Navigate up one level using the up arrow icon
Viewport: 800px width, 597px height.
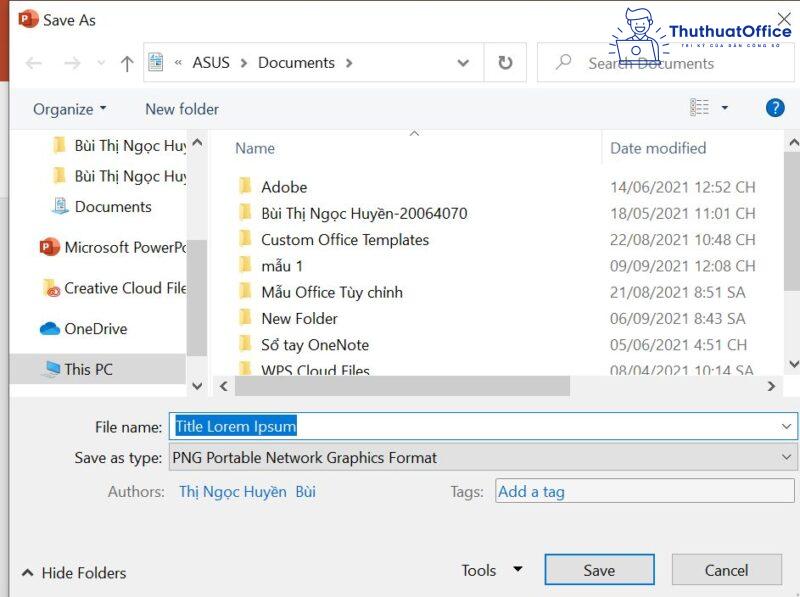click(125, 63)
